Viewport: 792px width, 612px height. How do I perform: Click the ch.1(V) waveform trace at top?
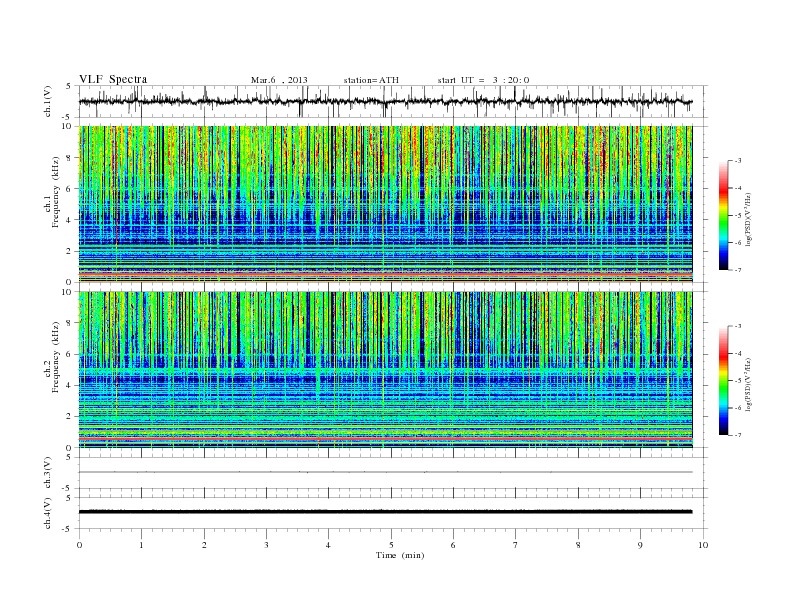pos(385,101)
